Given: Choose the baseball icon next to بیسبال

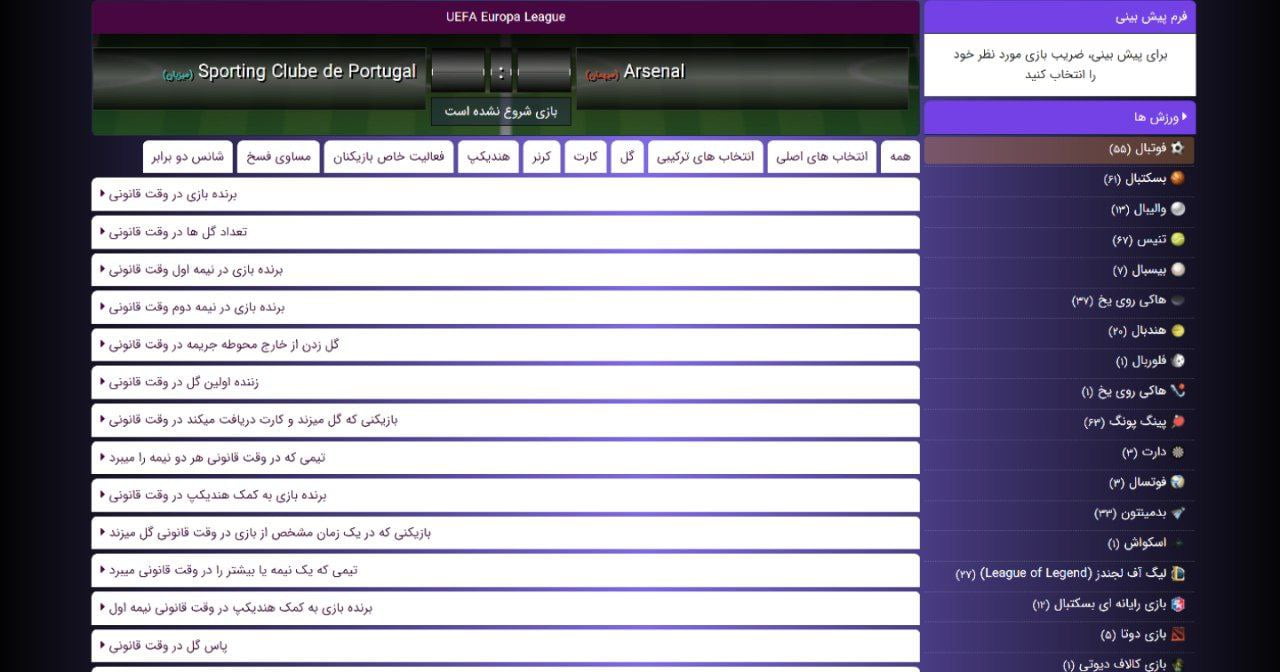Looking at the screenshot, I should (1177, 270).
